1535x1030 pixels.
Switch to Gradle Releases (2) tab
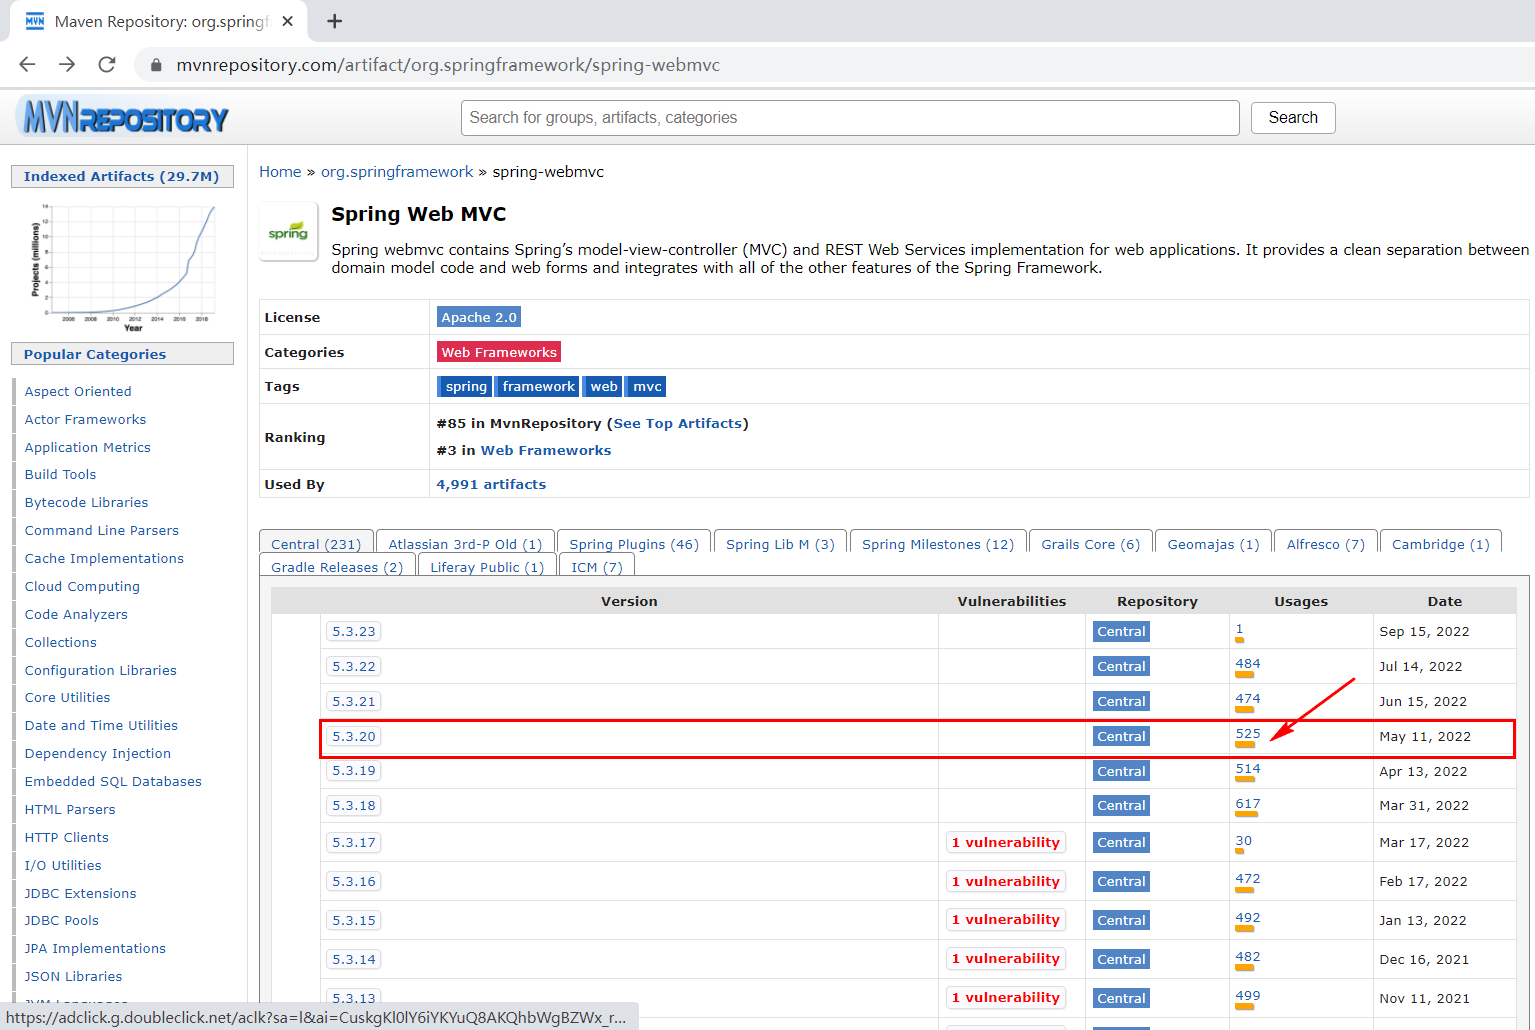(x=337, y=567)
